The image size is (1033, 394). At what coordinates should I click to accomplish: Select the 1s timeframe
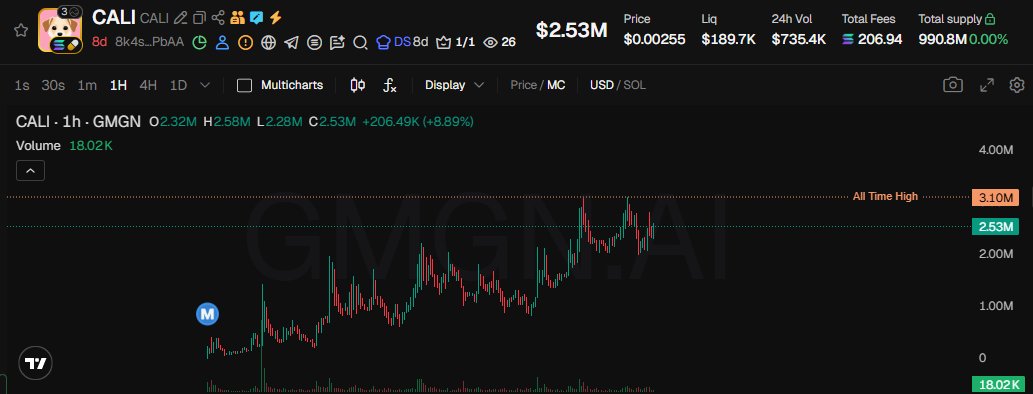22,85
